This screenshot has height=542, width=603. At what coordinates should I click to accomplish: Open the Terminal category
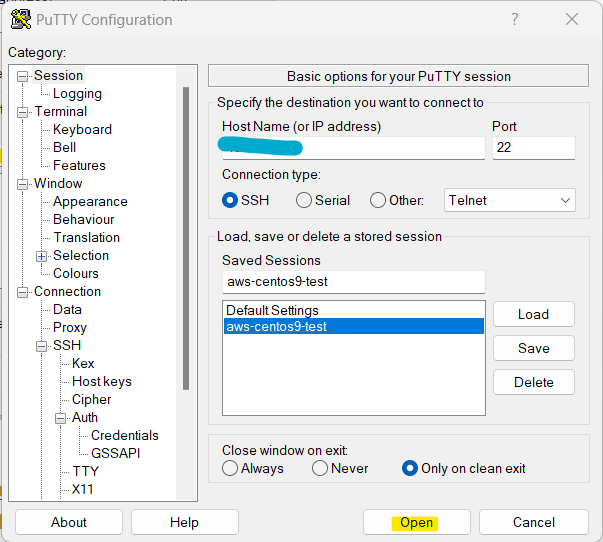(x=61, y=112)
